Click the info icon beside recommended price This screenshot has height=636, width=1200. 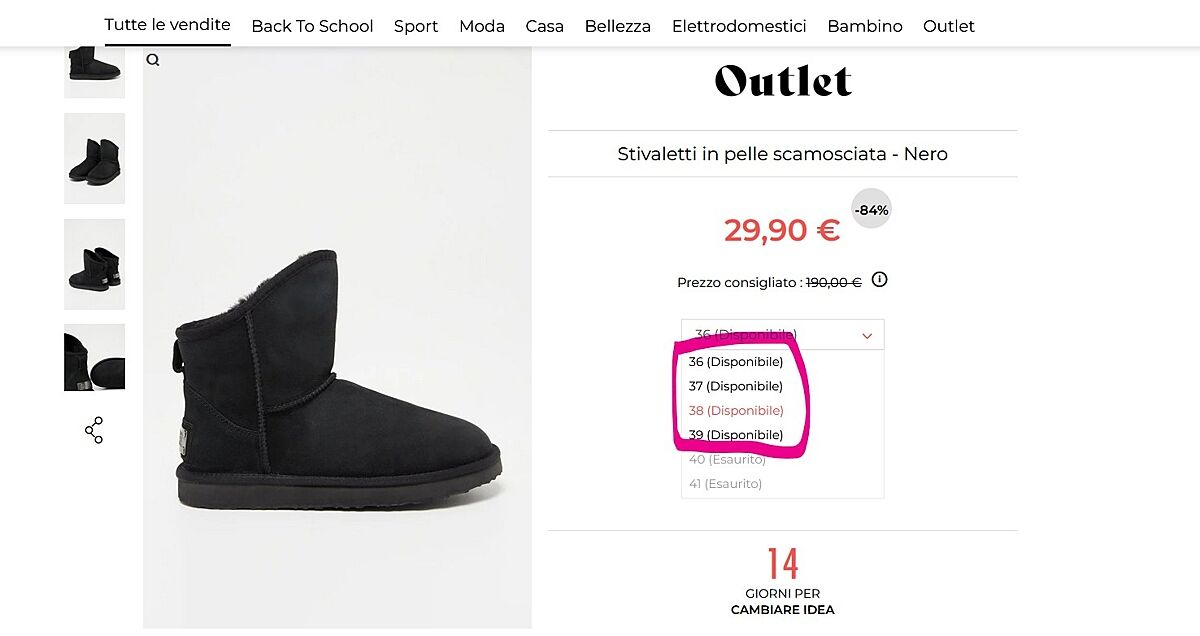879,280
